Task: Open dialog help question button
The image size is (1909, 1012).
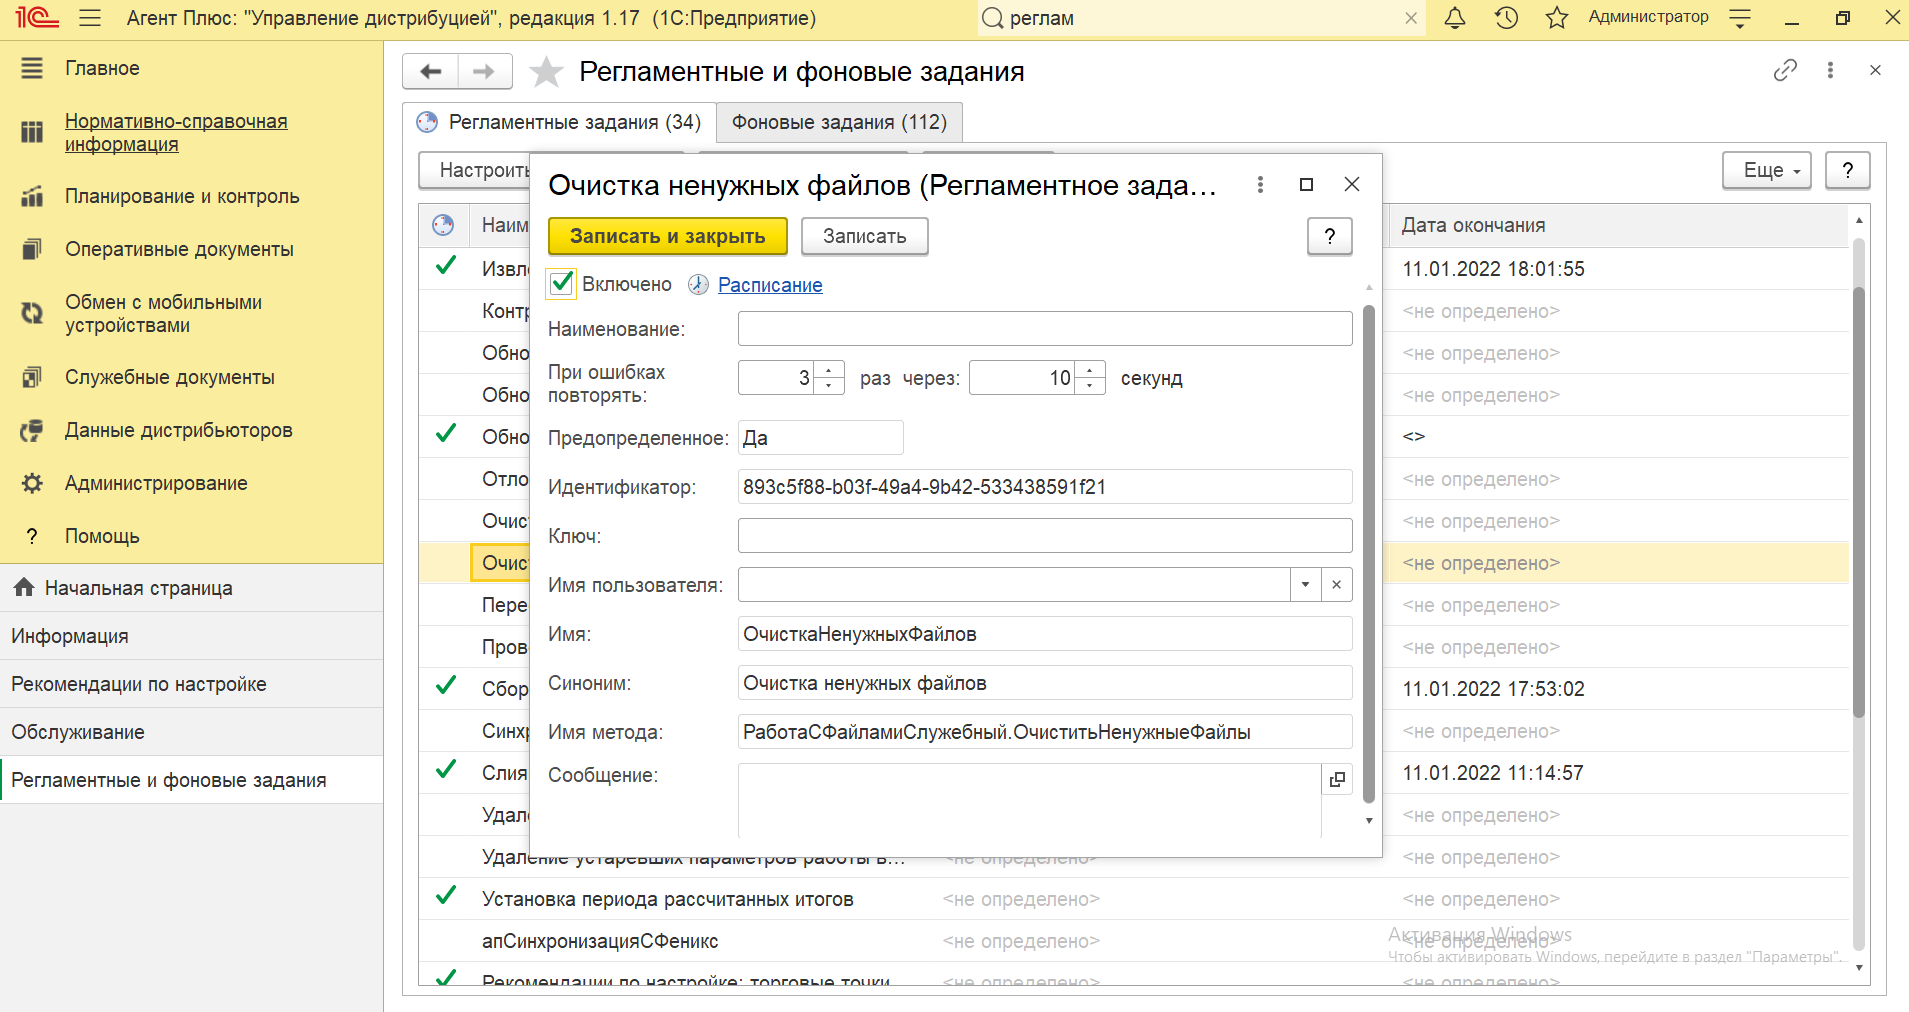Action: 1330,236
